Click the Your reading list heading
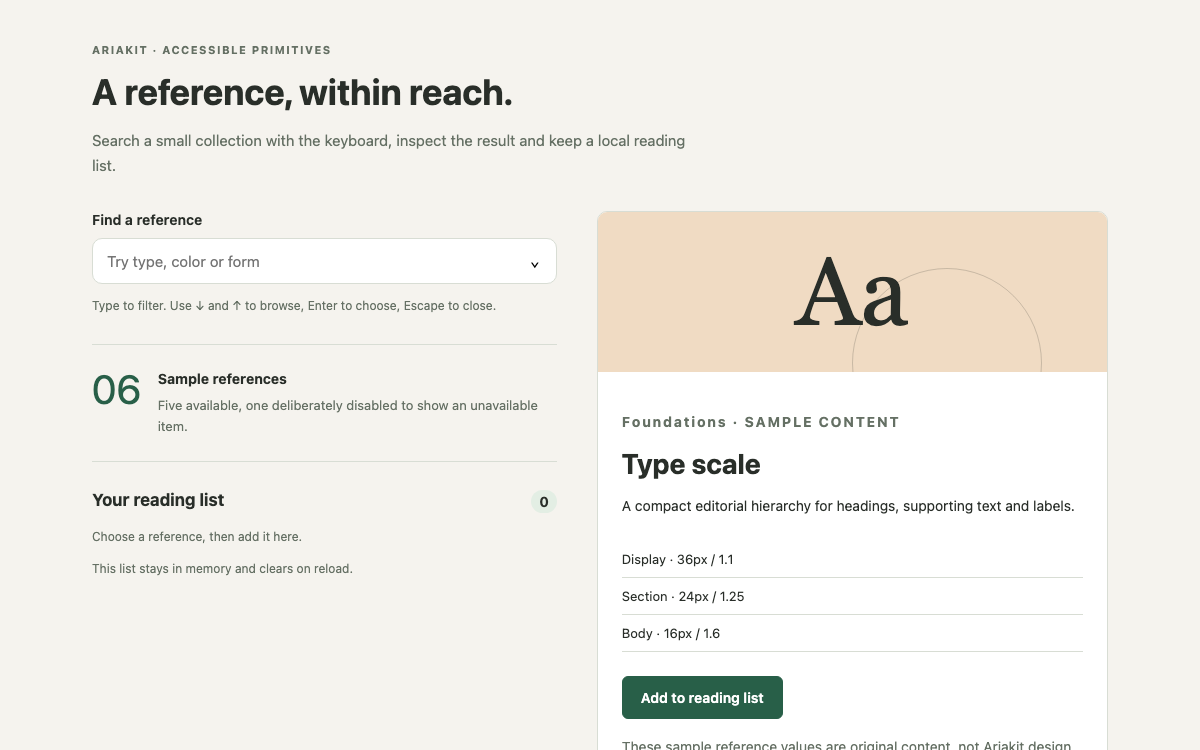The height and width of the screenshot is (750, 1200). (158, 500)
